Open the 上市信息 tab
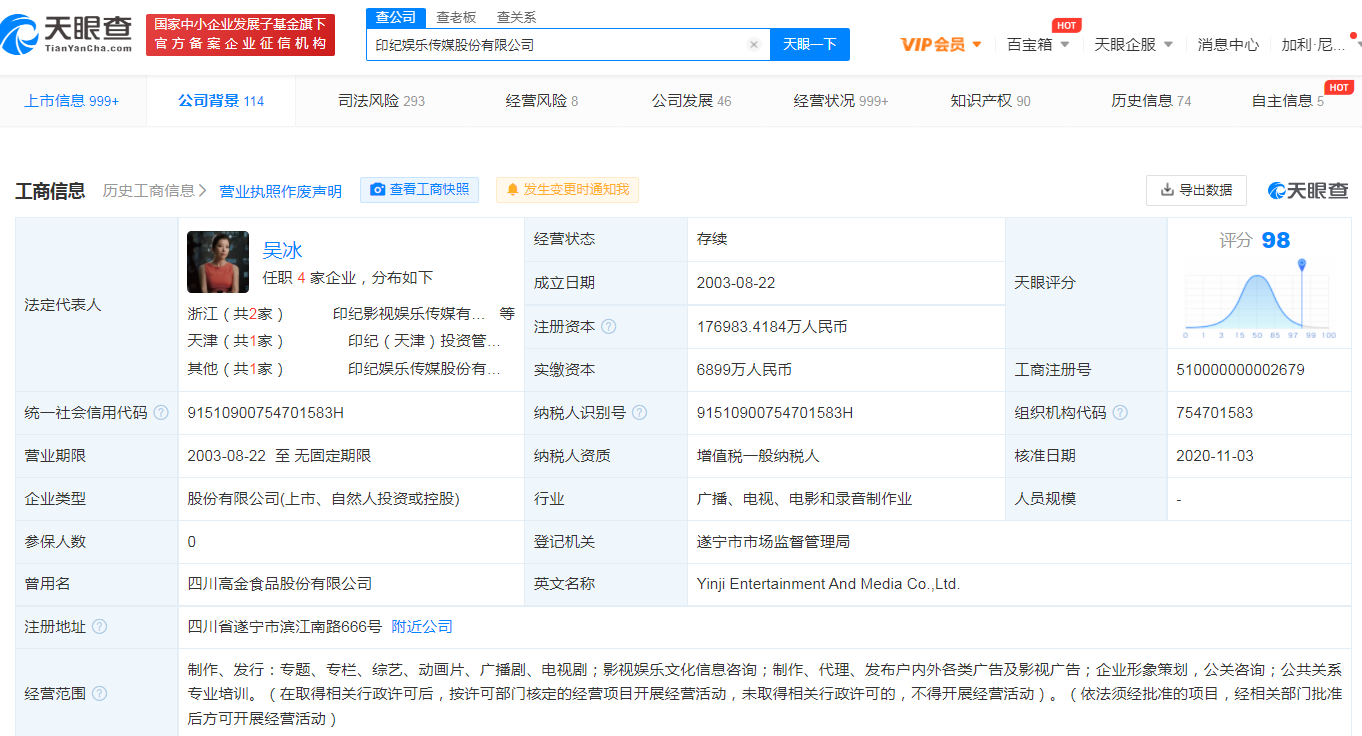This screenshot has width=1362, height=736. [72, 101]
